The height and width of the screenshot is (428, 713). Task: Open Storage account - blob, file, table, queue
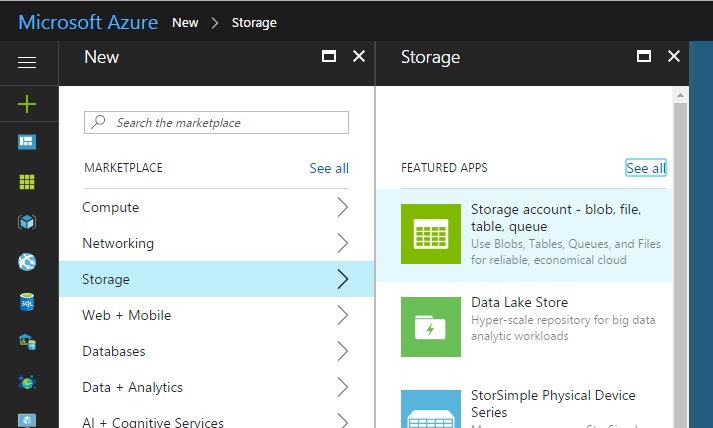pyautogui.click(x=556, y=217)
